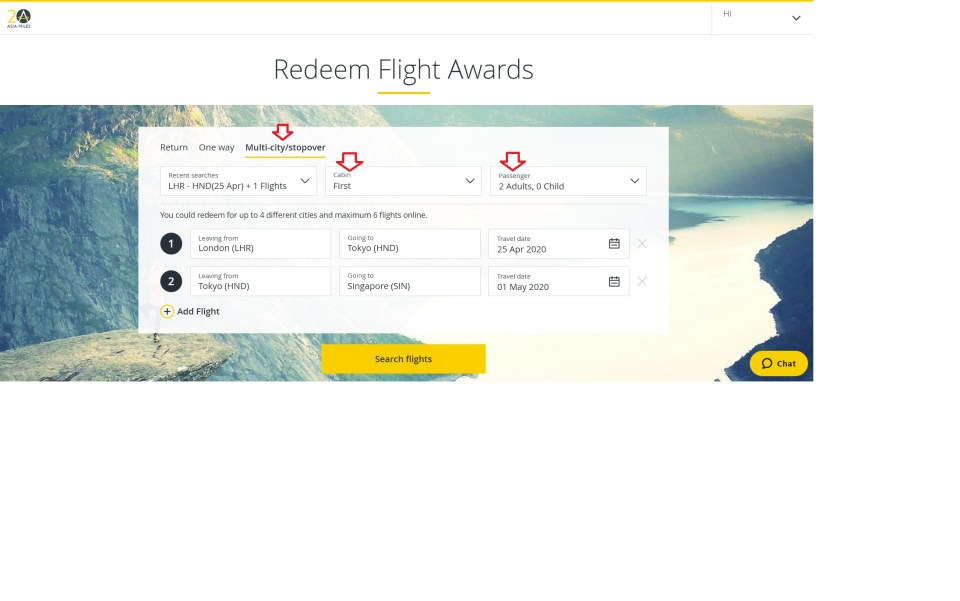
Task: Edit flight 1 Going to Tokyo field
Action: (409, 244)
